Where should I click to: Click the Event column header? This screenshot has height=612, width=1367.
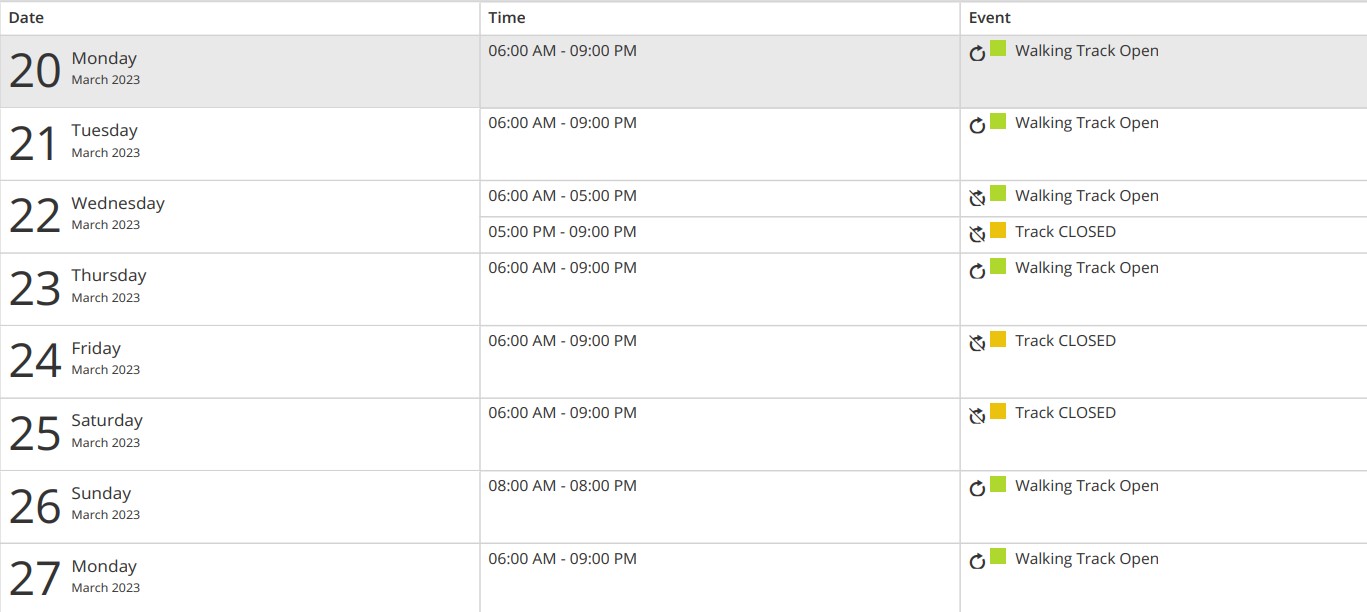[990, 18]
